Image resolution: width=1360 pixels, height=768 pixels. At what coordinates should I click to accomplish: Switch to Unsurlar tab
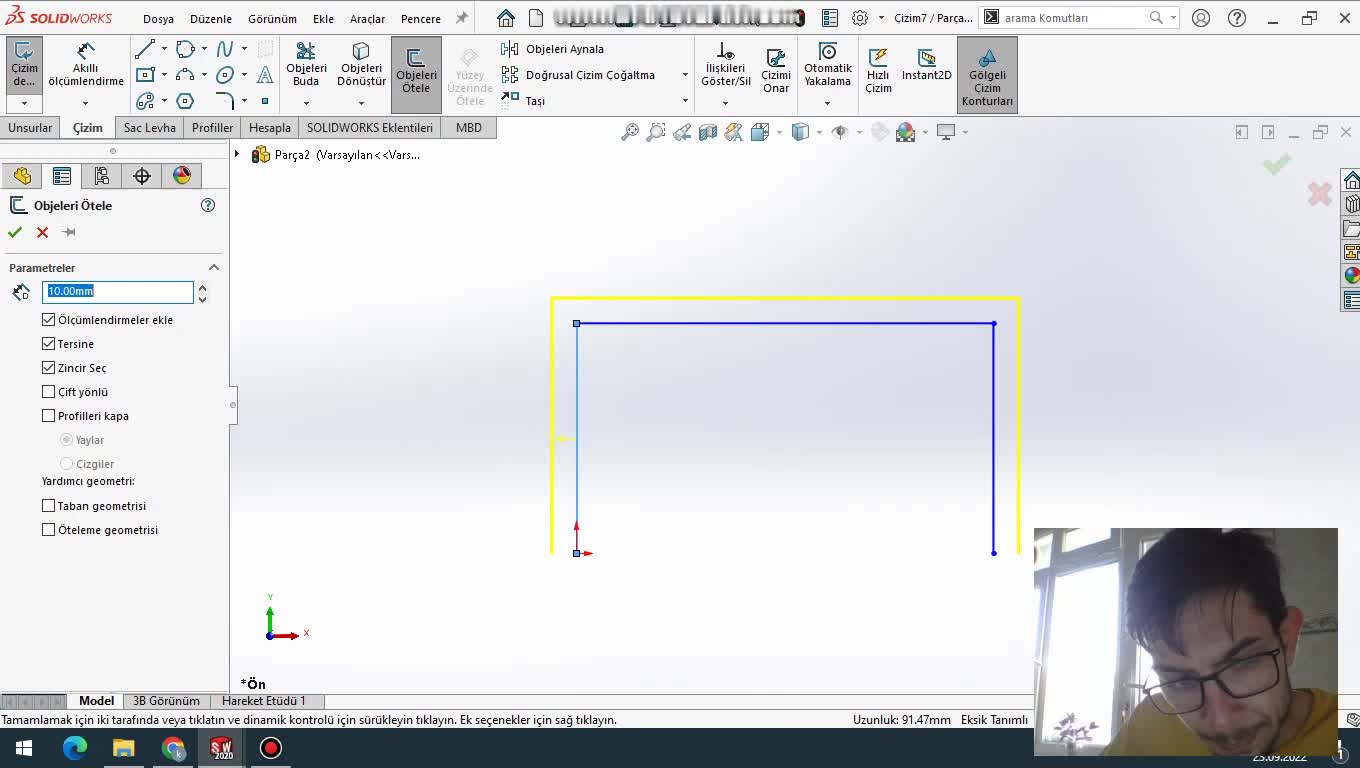tap(30, 128)
